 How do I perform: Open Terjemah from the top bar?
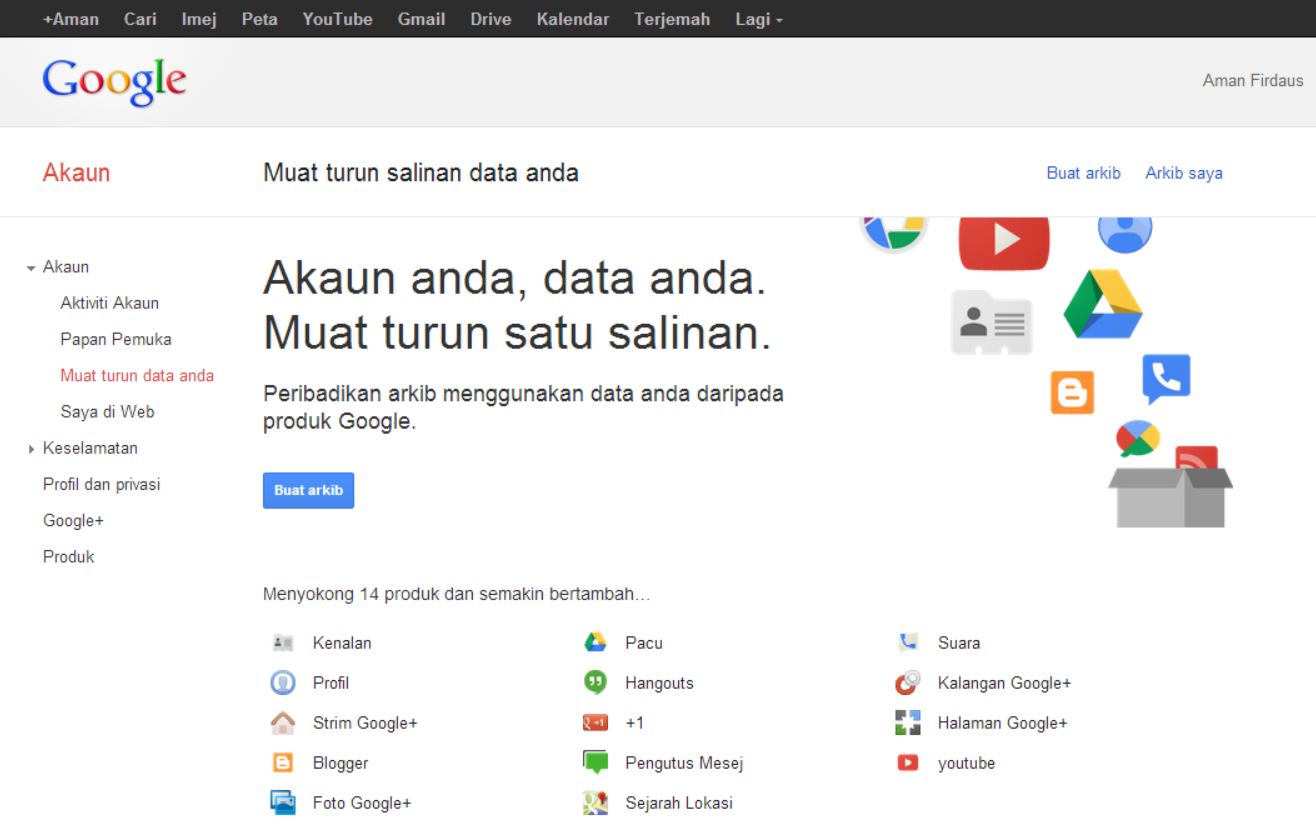(x=672, y=19)
